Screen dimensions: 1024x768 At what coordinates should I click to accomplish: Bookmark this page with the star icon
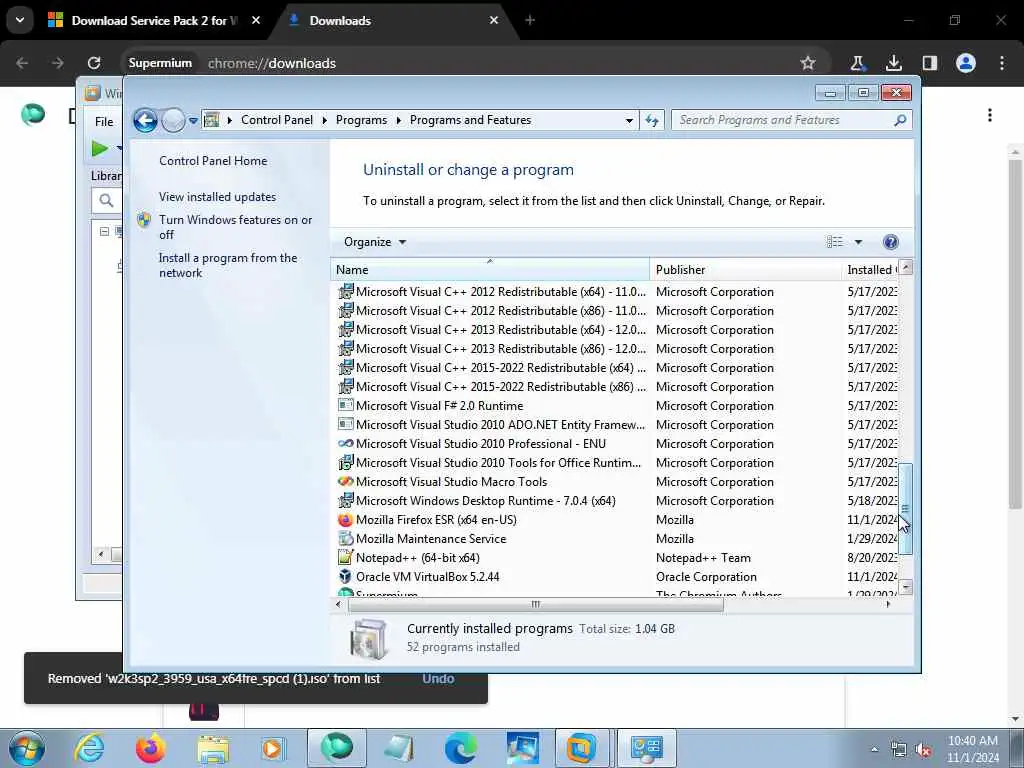[808, 63]
